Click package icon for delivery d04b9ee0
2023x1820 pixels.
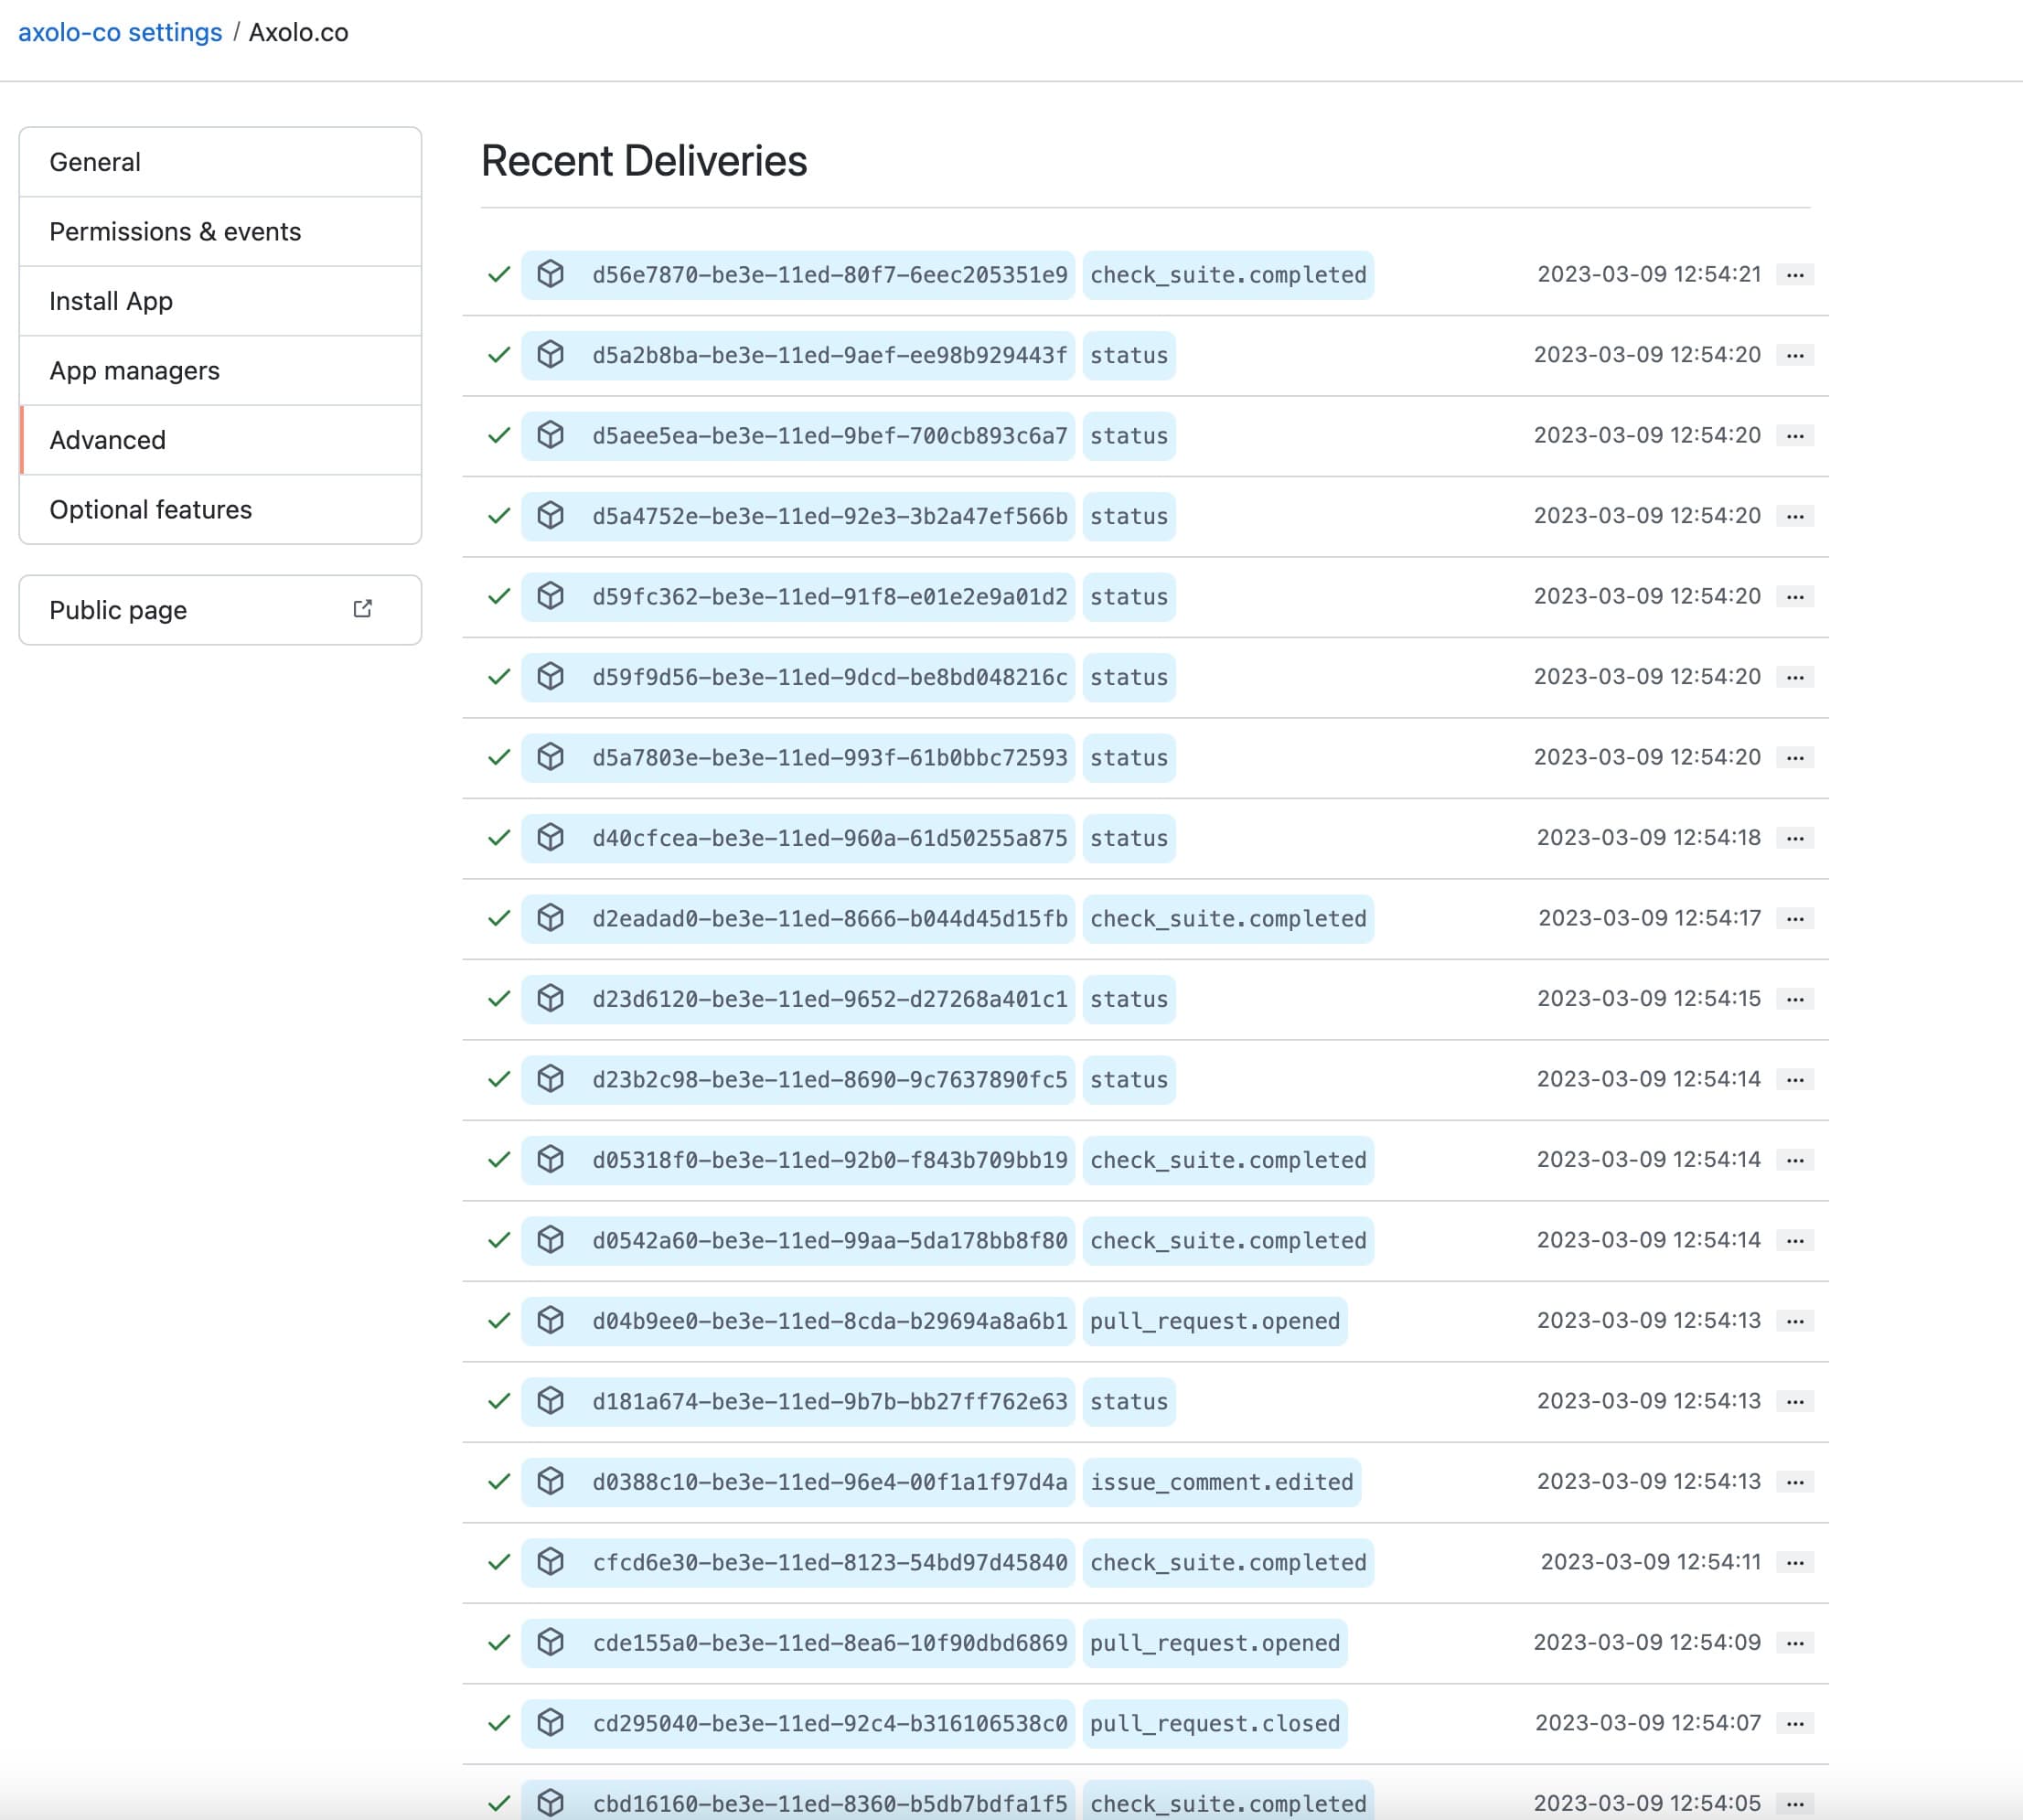coord(550,1320)
